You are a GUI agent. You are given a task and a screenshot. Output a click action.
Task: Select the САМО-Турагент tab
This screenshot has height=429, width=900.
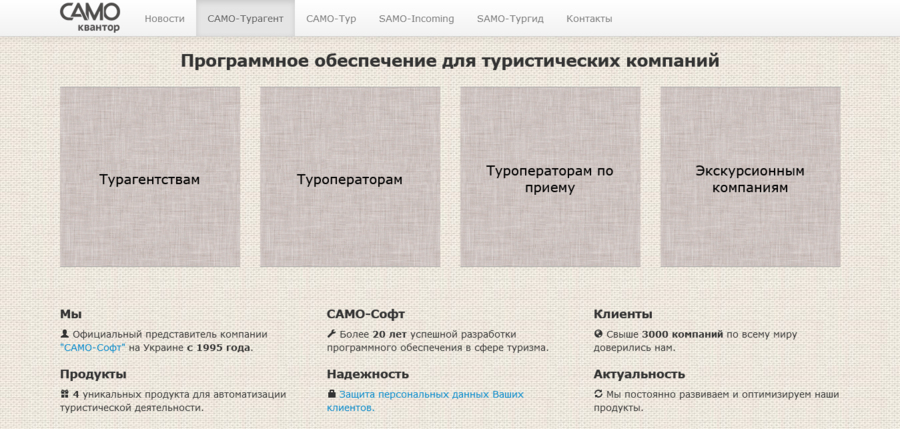pos(246,18)
